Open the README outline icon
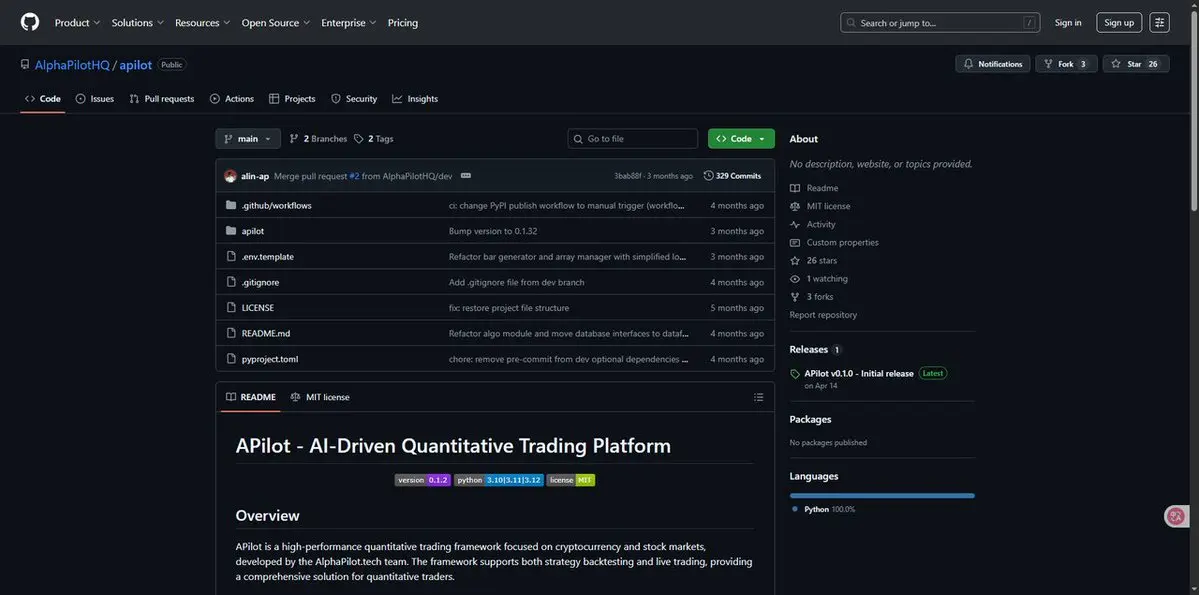This screenshot has width=1199, height=595. (x=758, y=397)
